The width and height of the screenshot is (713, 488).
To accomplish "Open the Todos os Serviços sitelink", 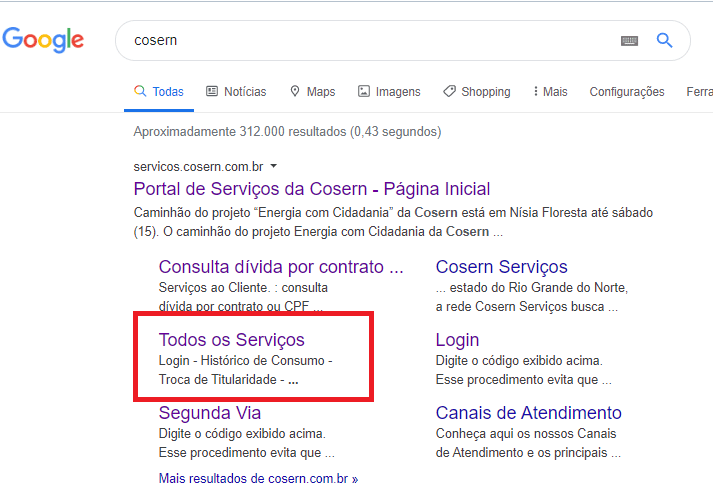I will (231, 340).
